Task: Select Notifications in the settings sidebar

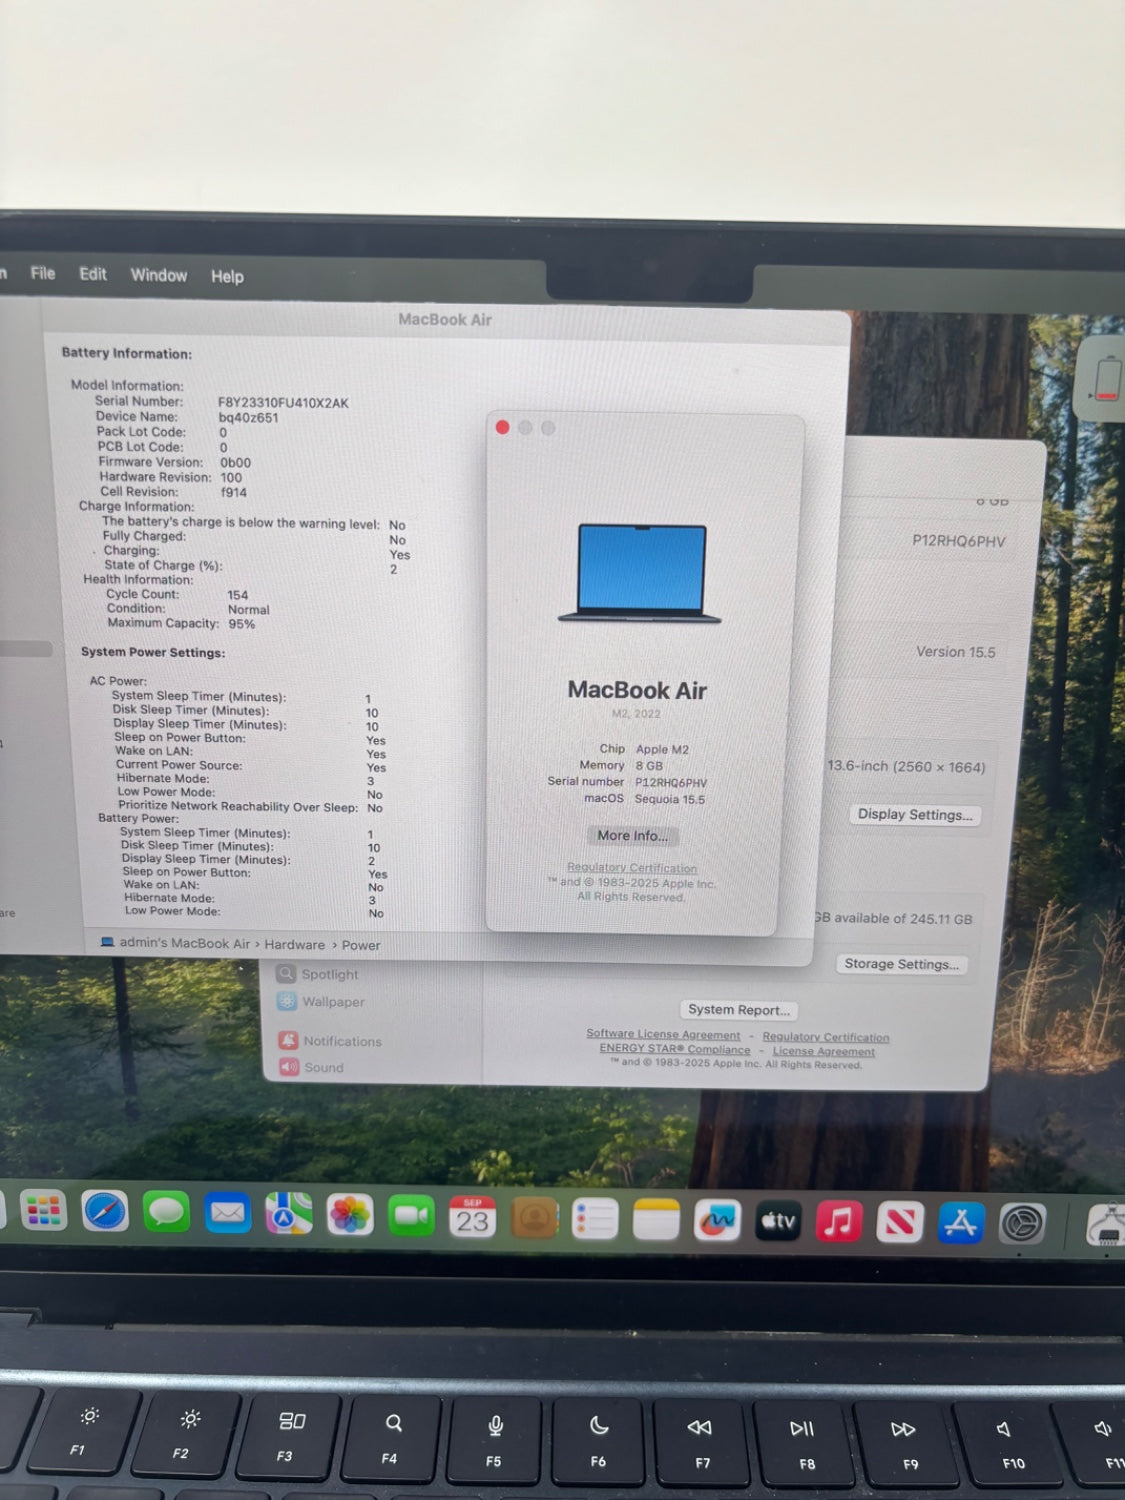Action: click(x=344, y=1041)
